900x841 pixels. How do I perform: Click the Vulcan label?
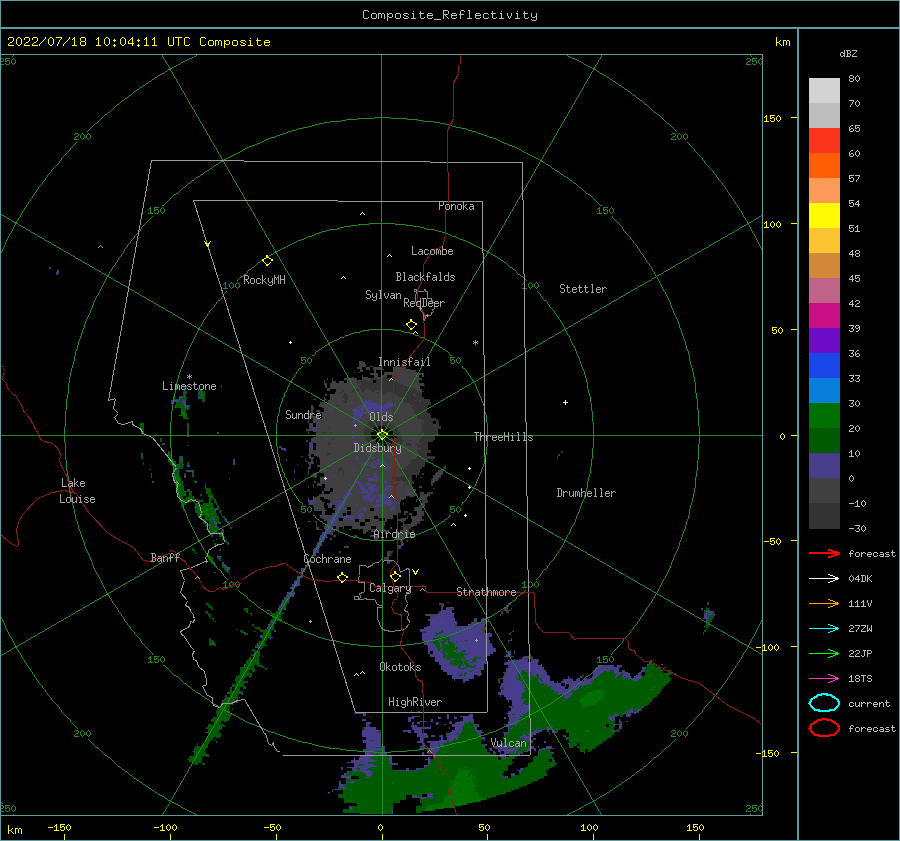(508, 743)
